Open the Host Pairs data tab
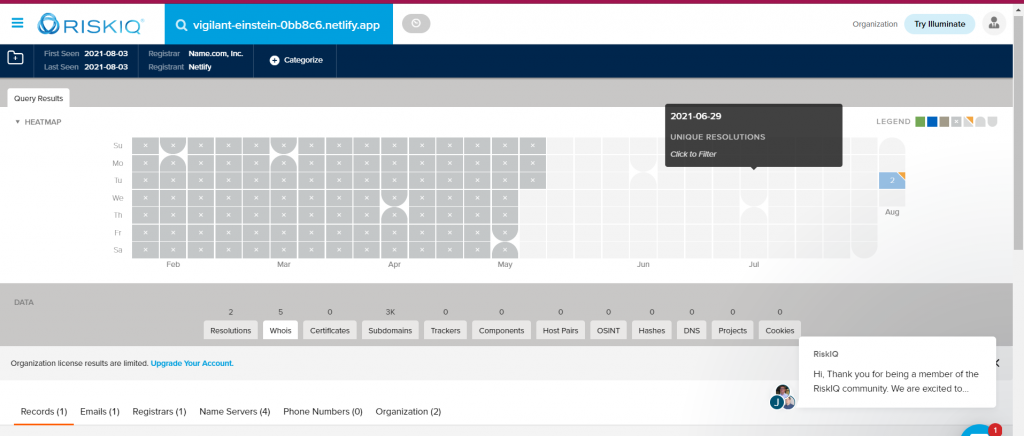This screenshot has width=1024, height=436. point(560,330)
